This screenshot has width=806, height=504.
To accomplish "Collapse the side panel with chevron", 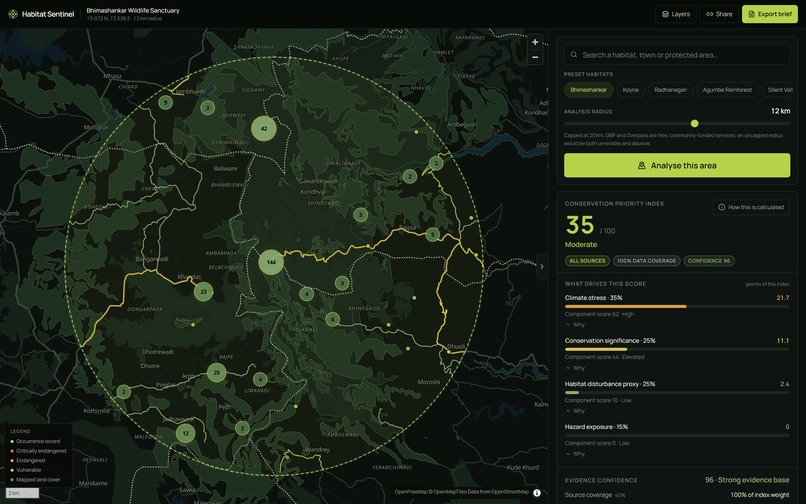I will pyautogui.click(x=542, y=266).
